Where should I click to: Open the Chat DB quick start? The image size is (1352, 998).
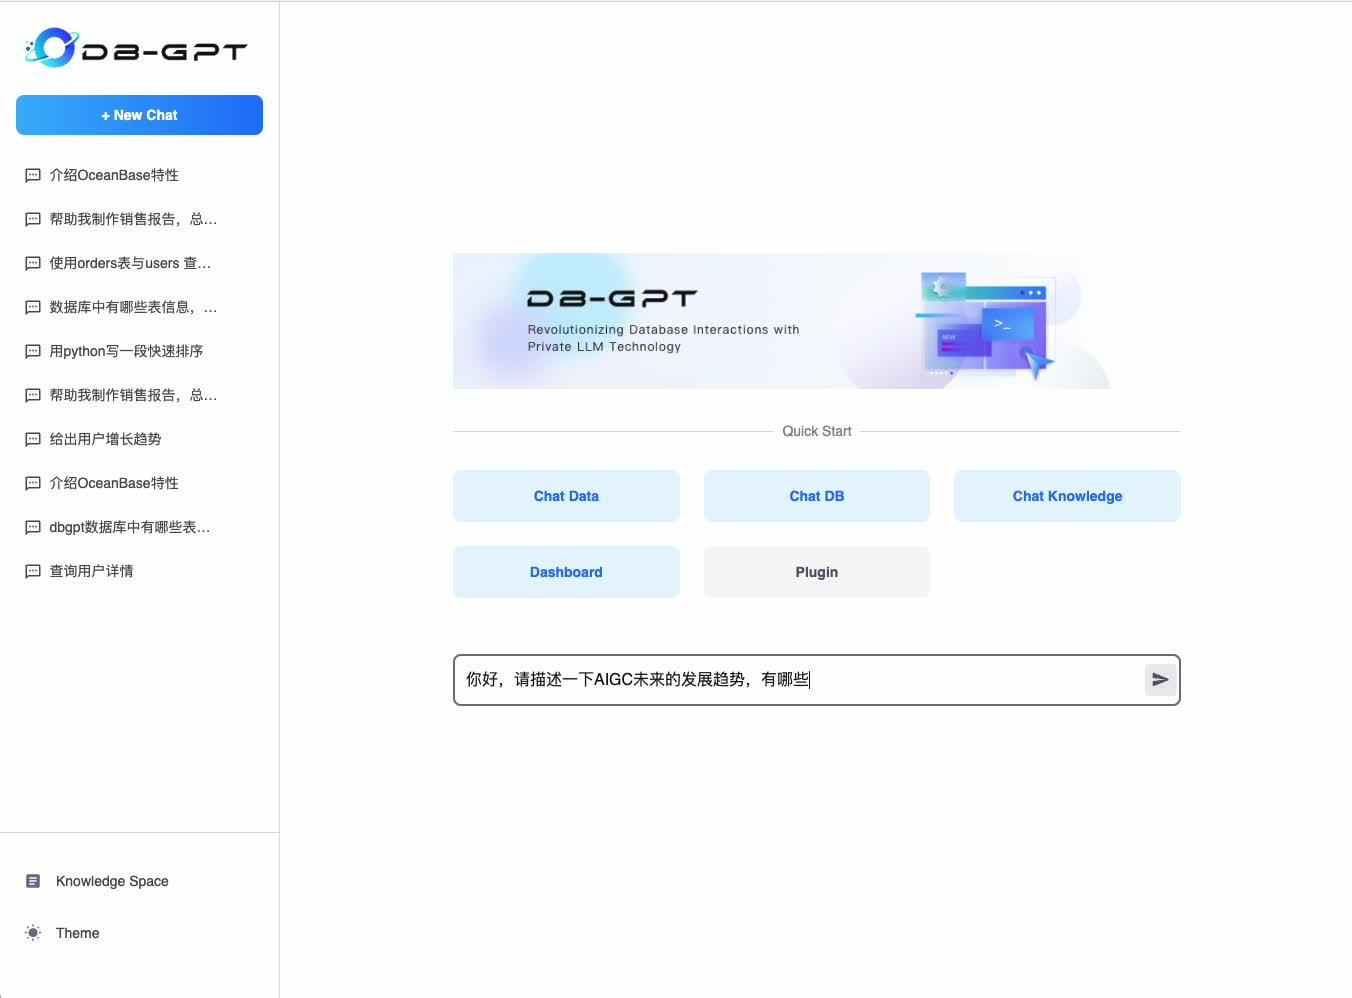pyautogui.click(x=816, y=495)
